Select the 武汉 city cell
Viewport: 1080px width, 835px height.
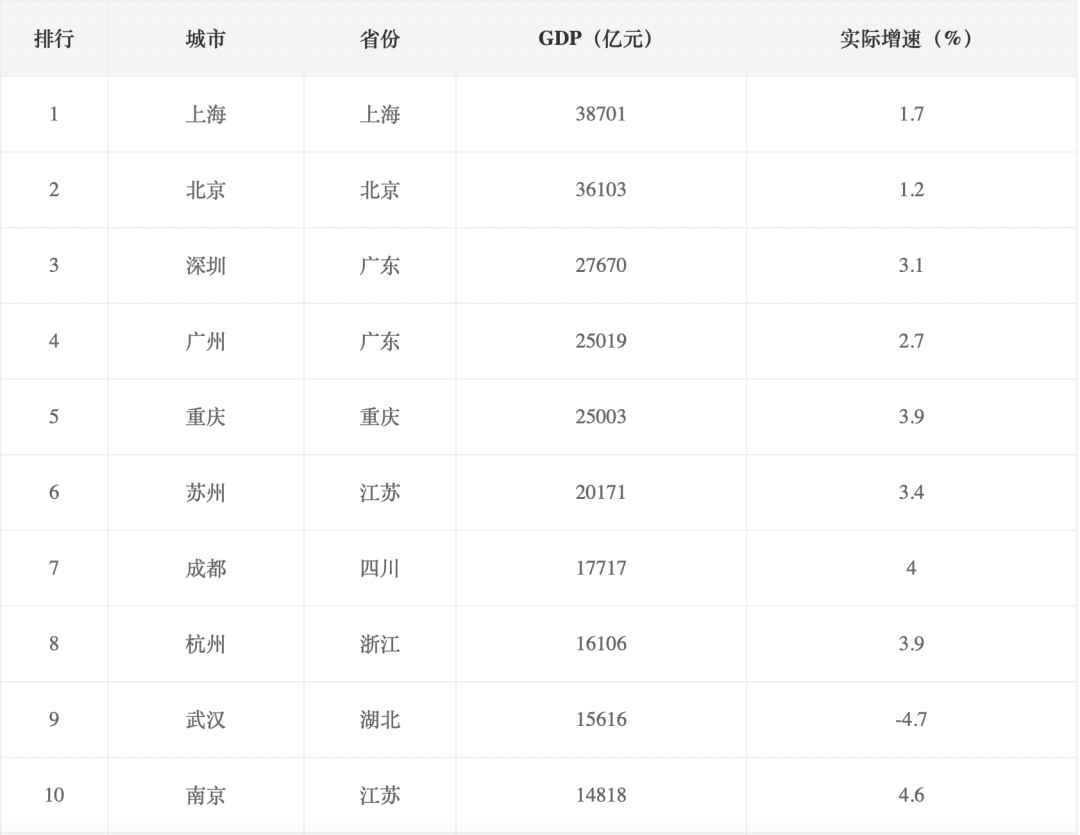(205, 720)
